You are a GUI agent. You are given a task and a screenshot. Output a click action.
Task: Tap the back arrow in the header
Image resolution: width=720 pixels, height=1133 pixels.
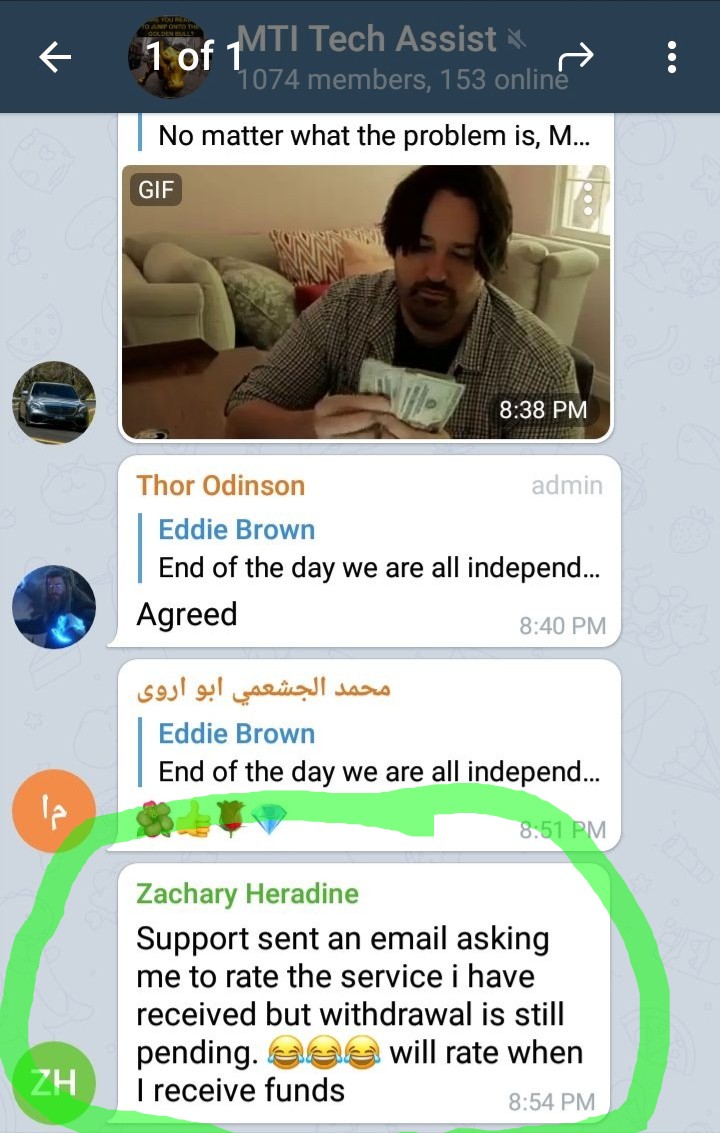(x=55, y=56)
